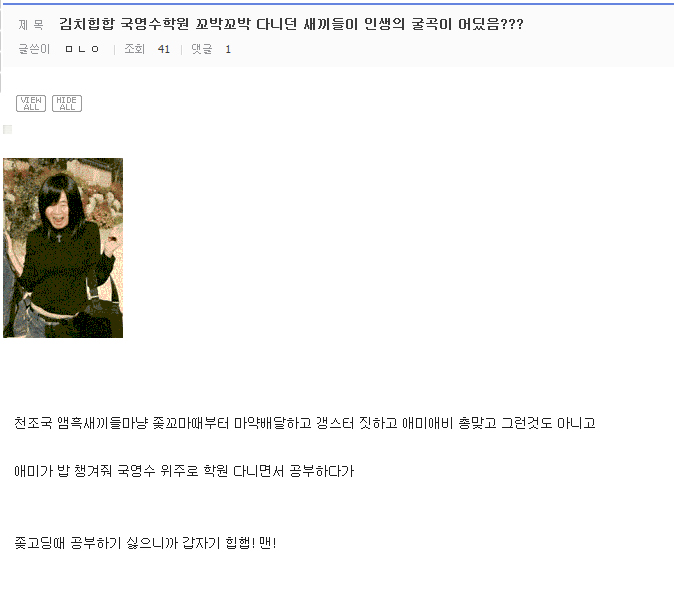
Task: Open the comment count showing 1
Action: coord(228,49)
